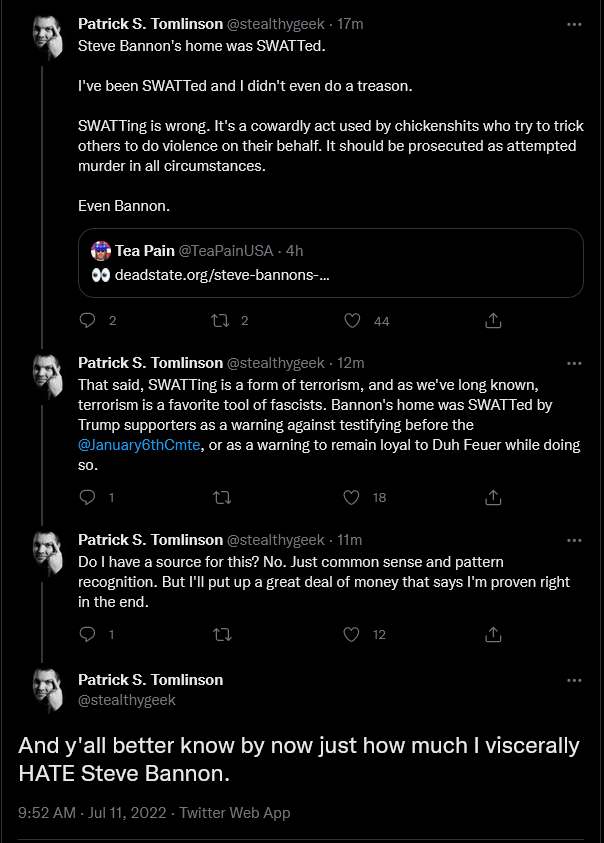Viewport: 604px width, 843px height.
Task: View Patrick S. Tomlinson avatar on main tweet
Action: (48, 690)
